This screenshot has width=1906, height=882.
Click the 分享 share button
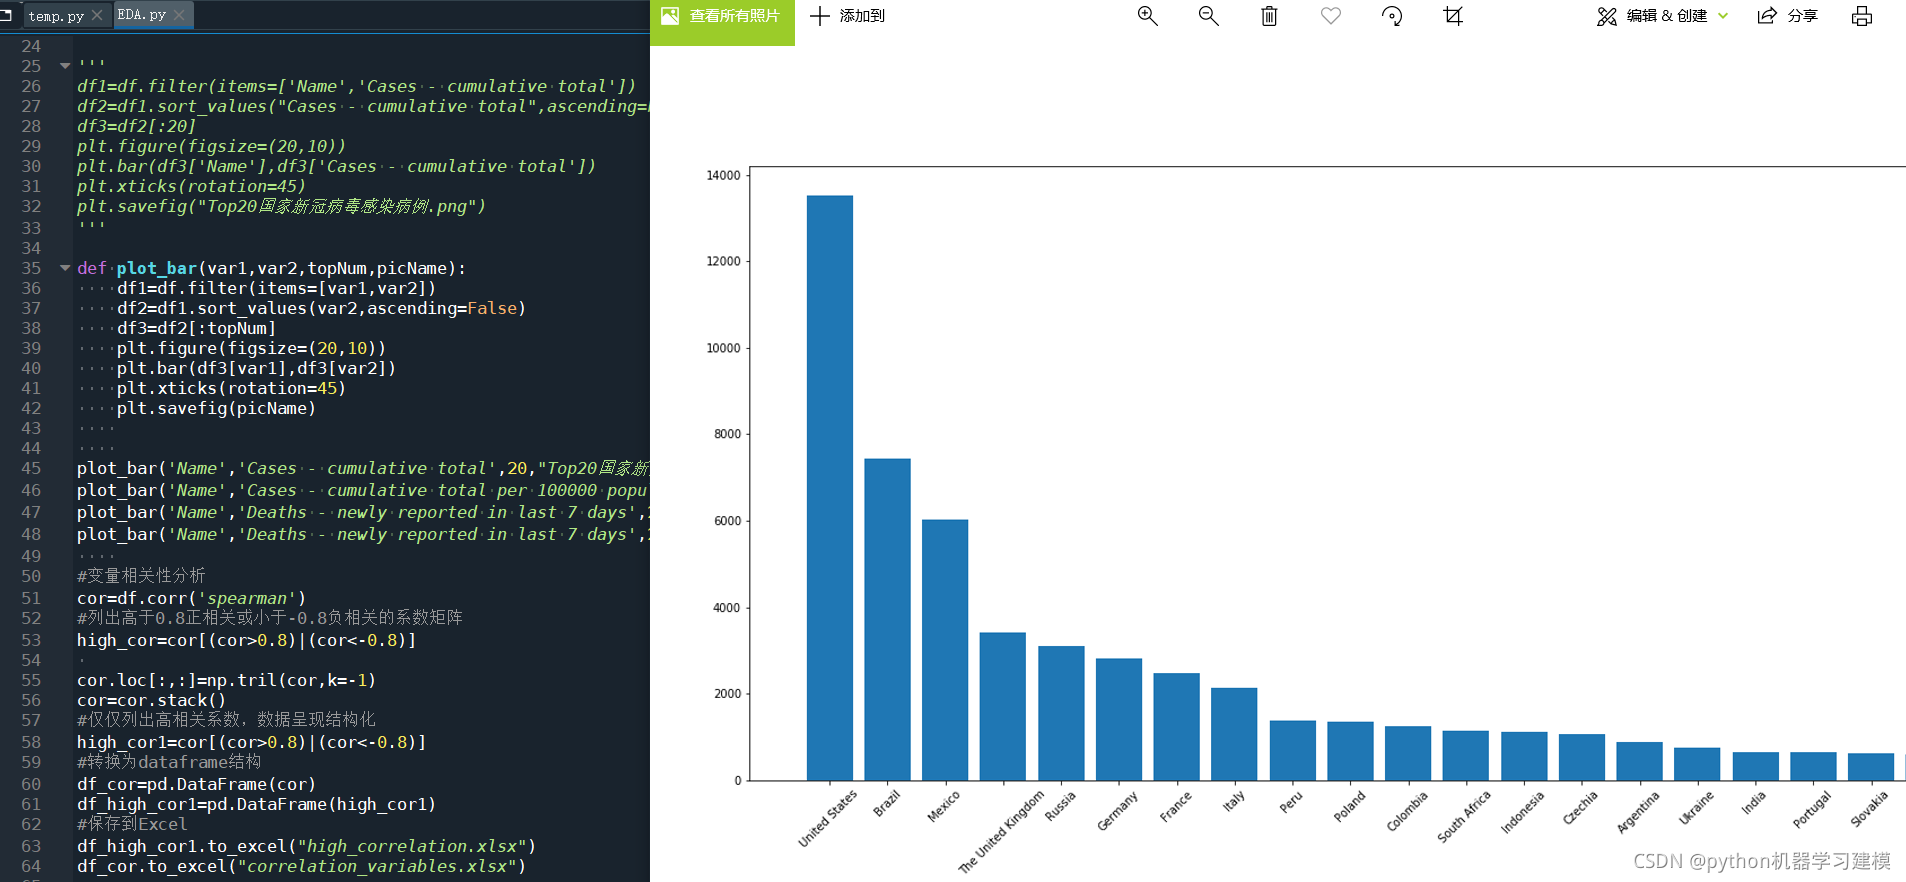1787,16
